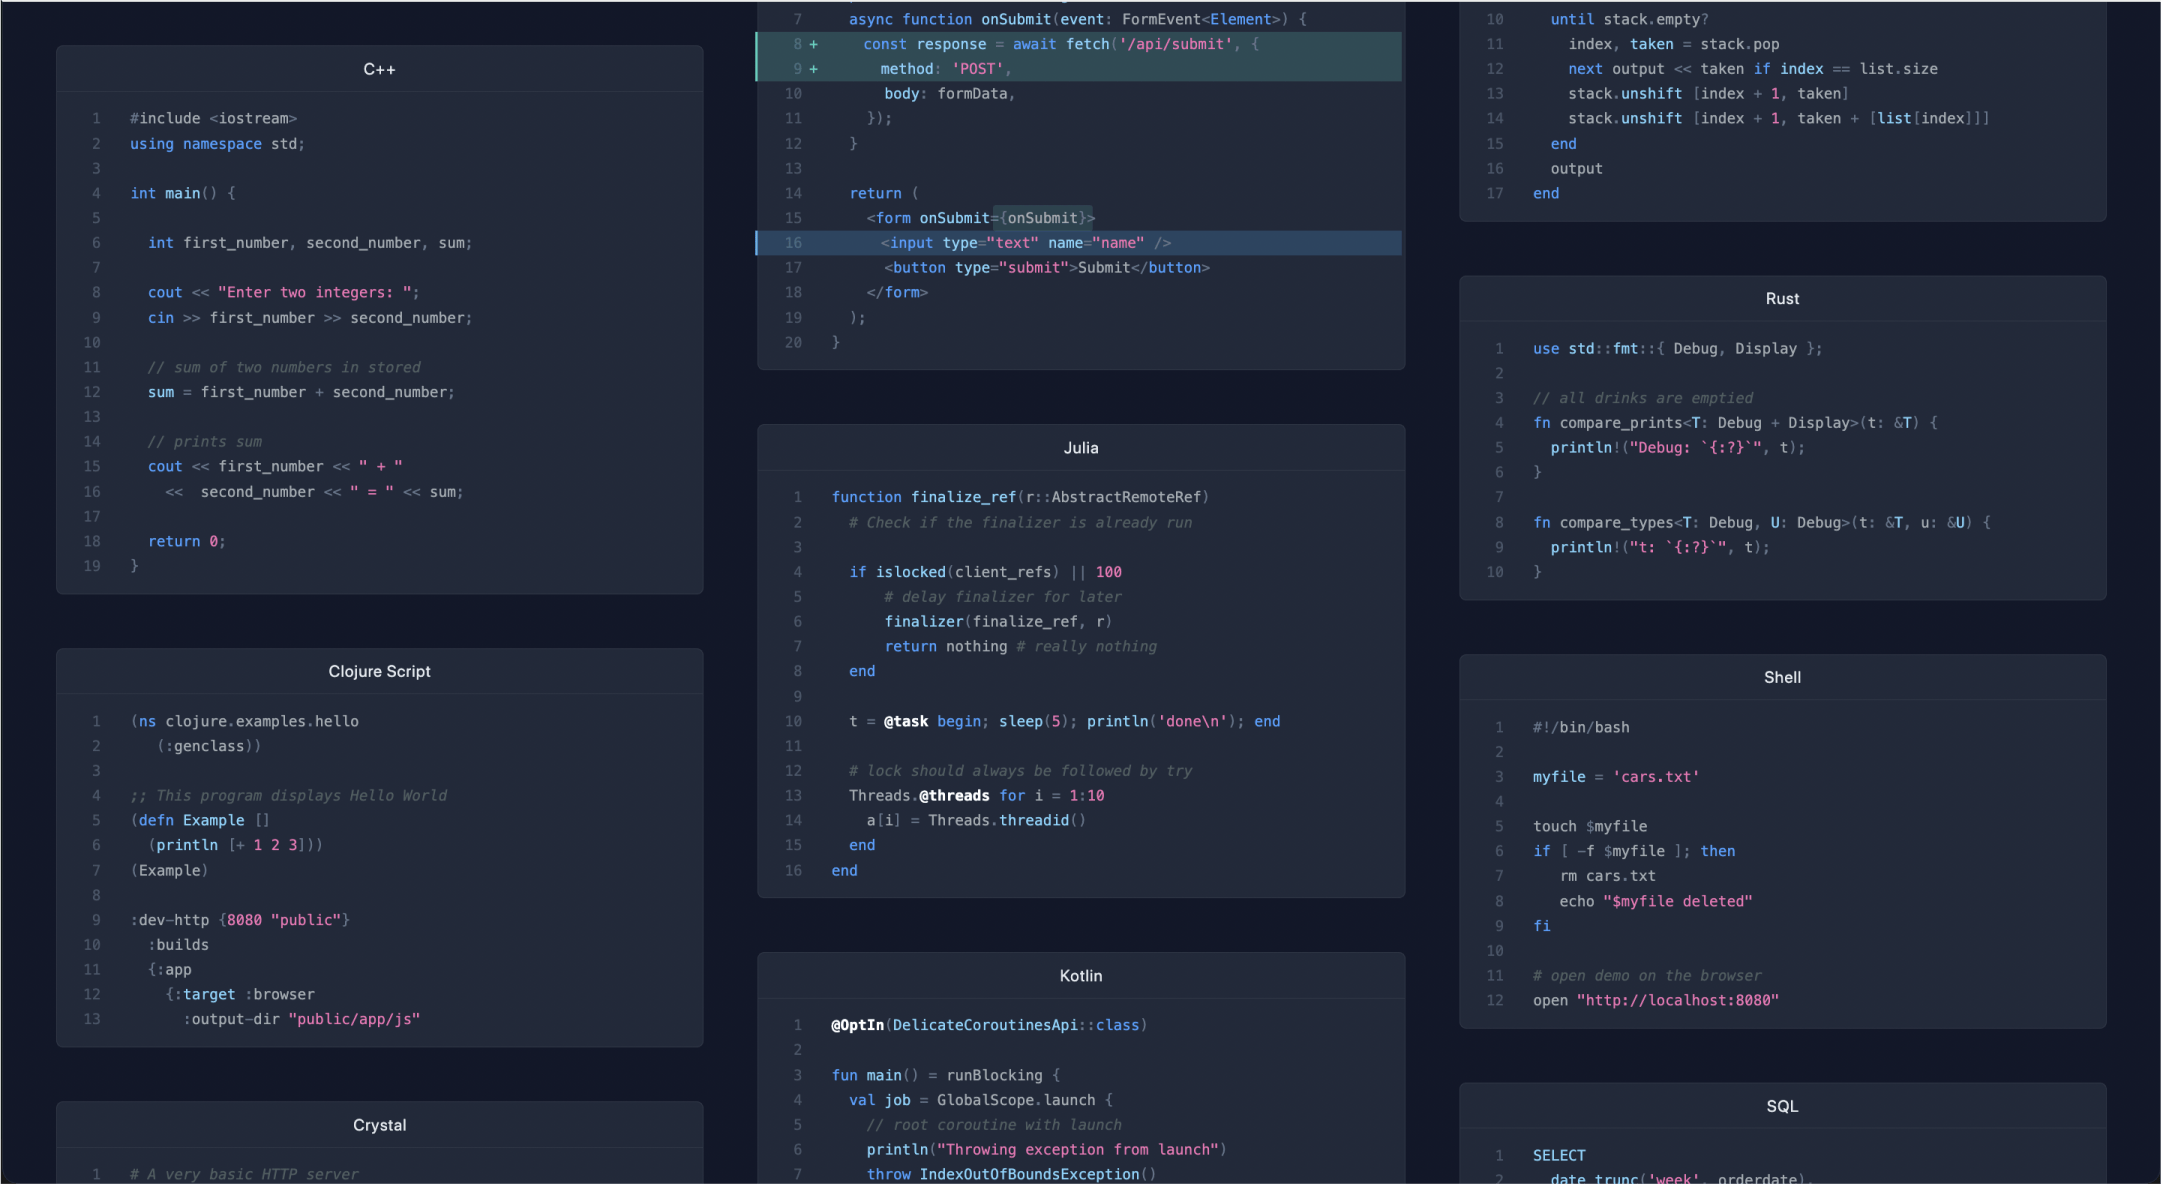Viewport: 2161px width, 1184px height.
Task: Click the plus diff marker on line 9
Action: 813,69
